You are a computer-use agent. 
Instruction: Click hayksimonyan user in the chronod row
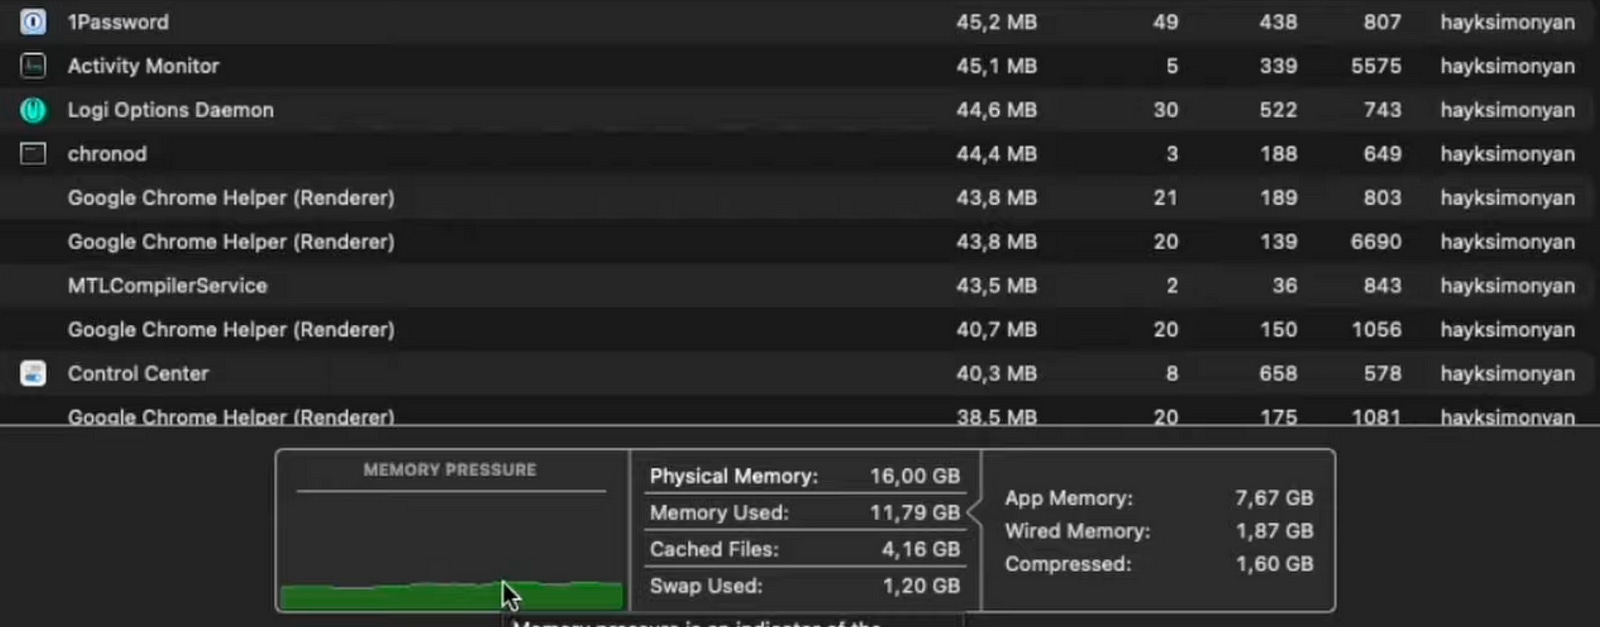pos(1507,154)
